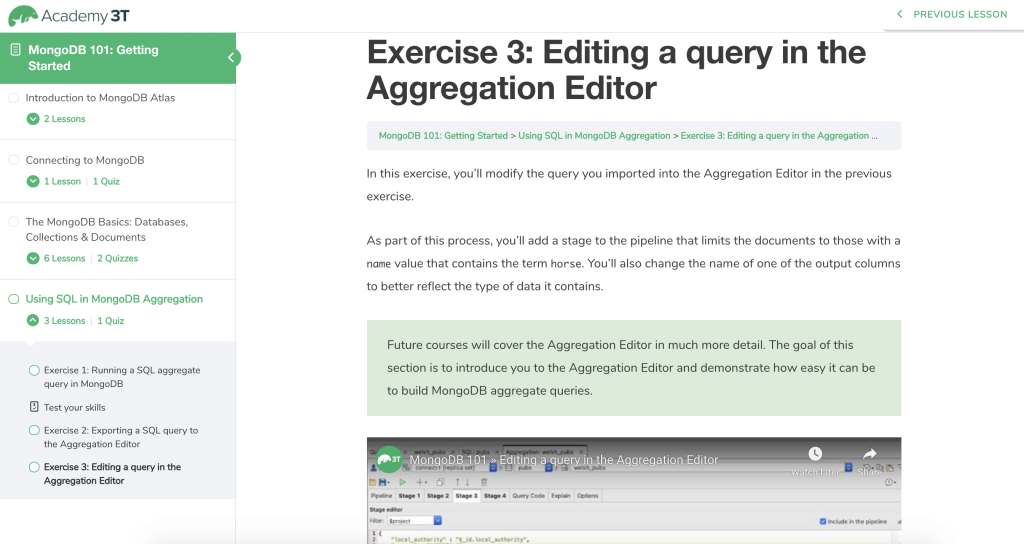Click the inline code word 'name'
Viewport: 1024px width, 544px height.
click(379, 264)
